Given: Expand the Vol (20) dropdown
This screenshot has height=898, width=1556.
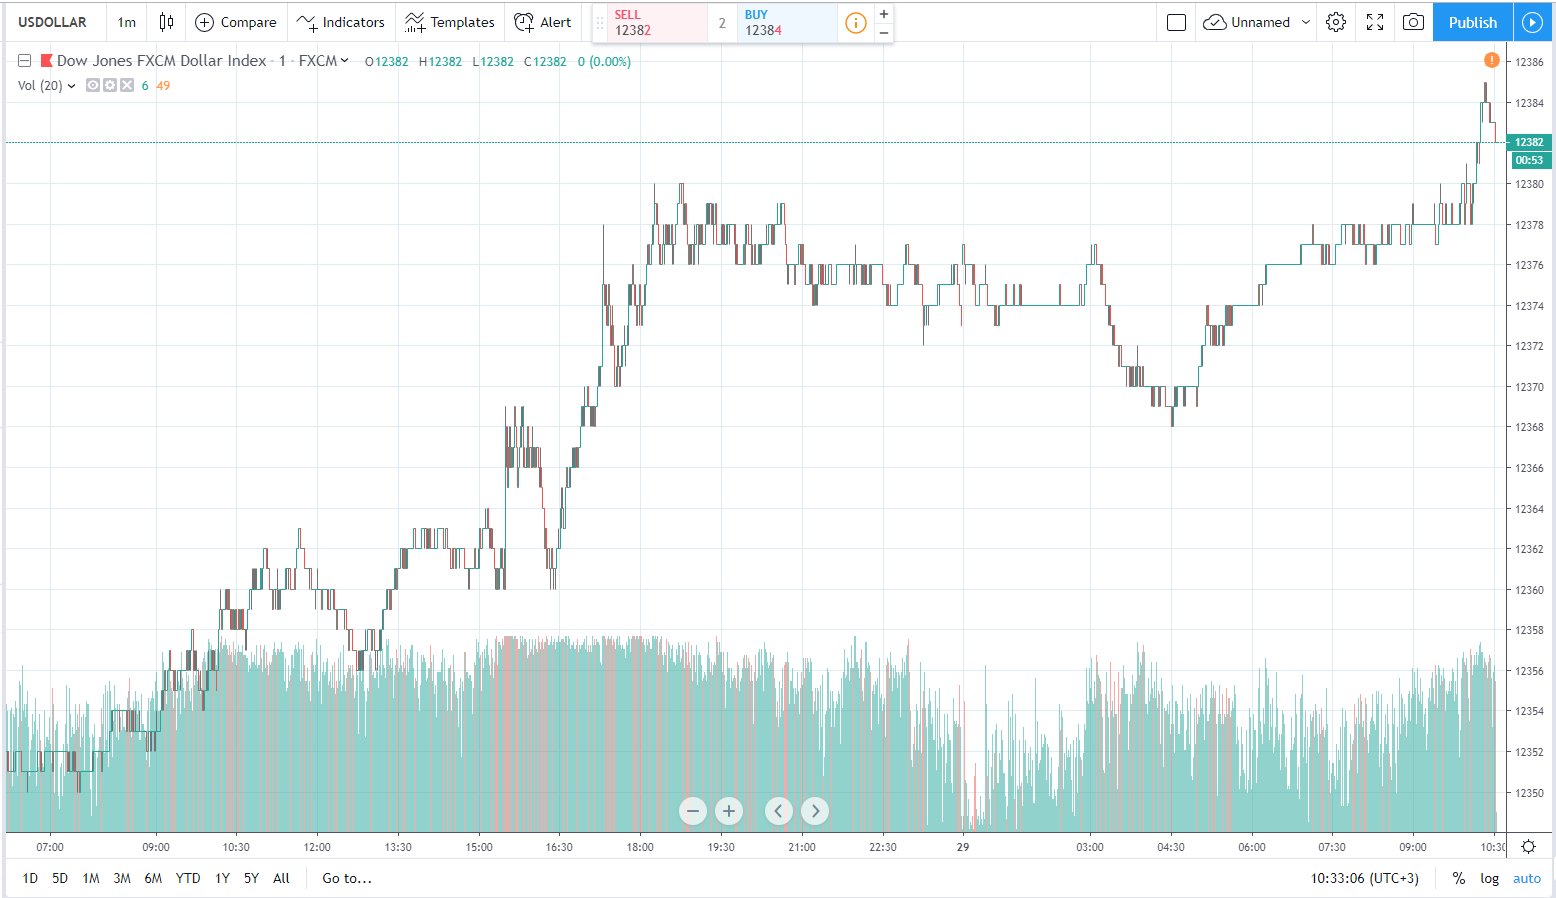Looking at the screenshot, I should [71, 86].
